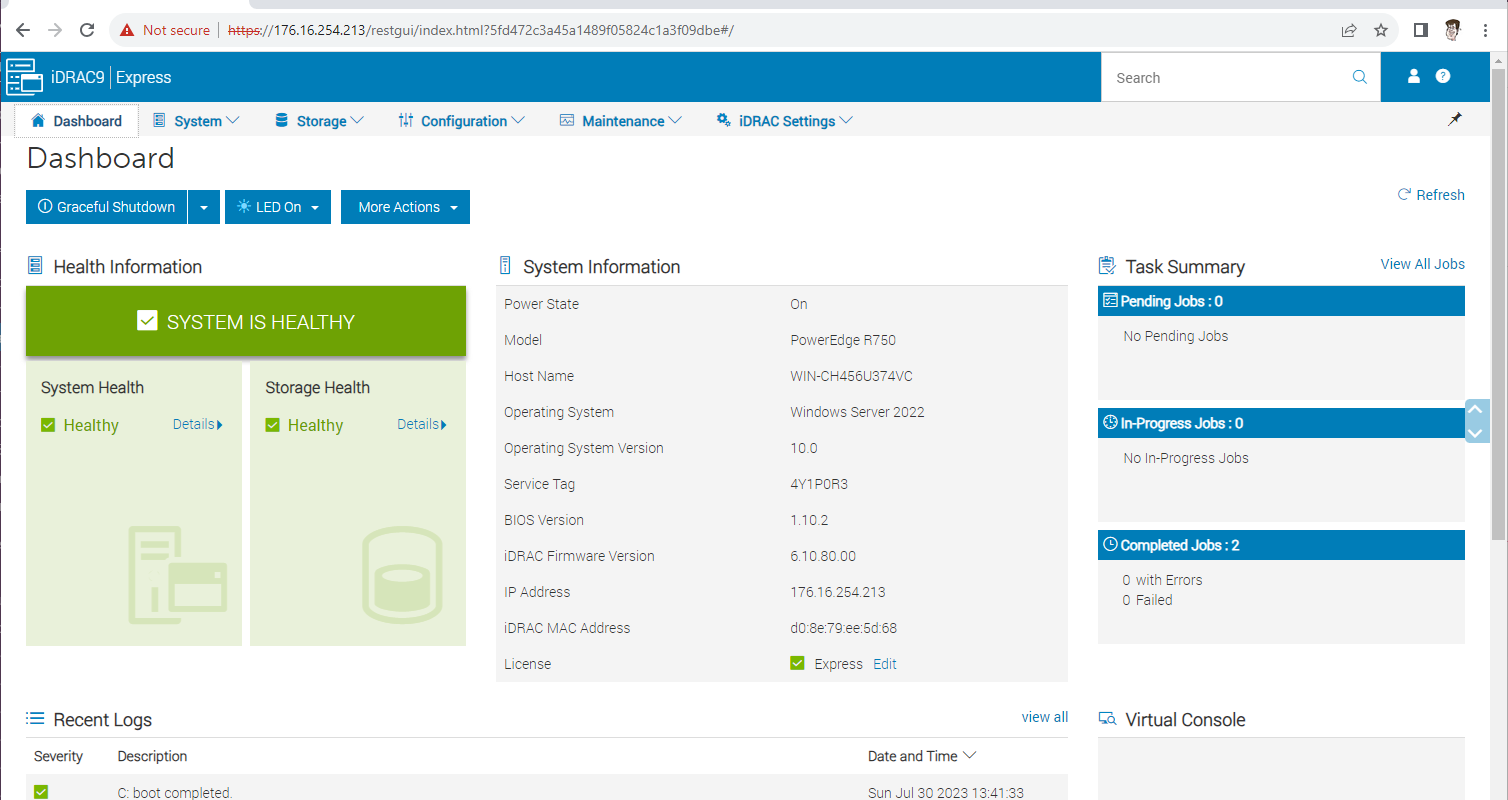Click the browser share page icon
1508x800 pixels.
tap(1349, 30)
